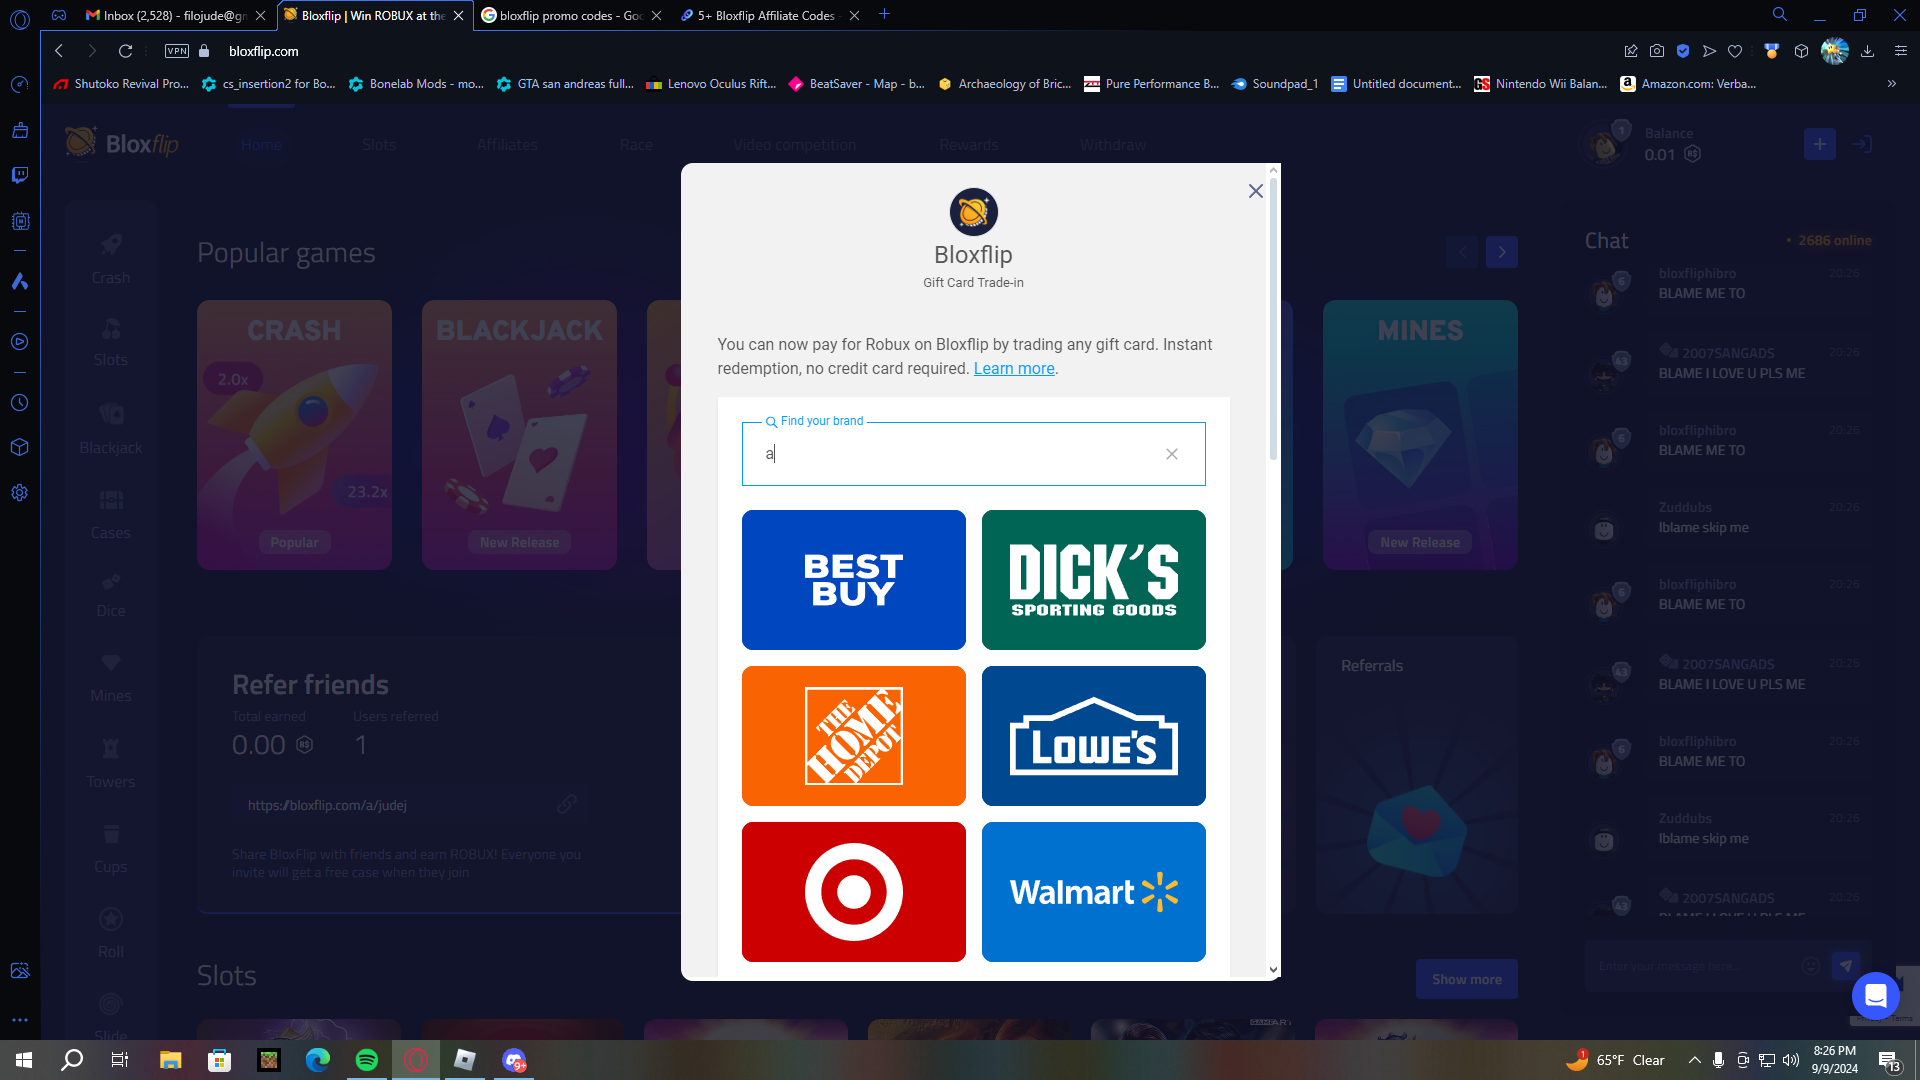Open the Twitch sidebar icon
This screenshot has width=1920, height=1080.
coord(19,175)
